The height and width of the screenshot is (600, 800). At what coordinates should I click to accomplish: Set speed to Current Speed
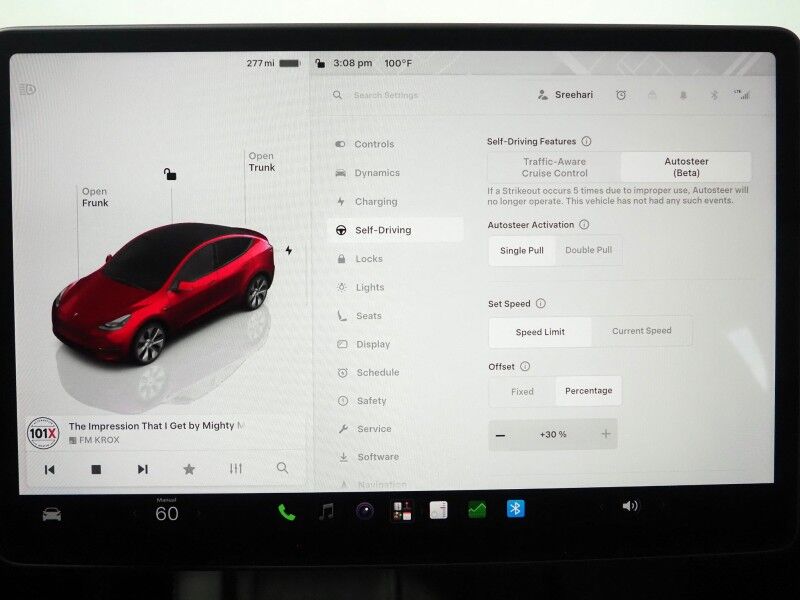click(641, 331)
